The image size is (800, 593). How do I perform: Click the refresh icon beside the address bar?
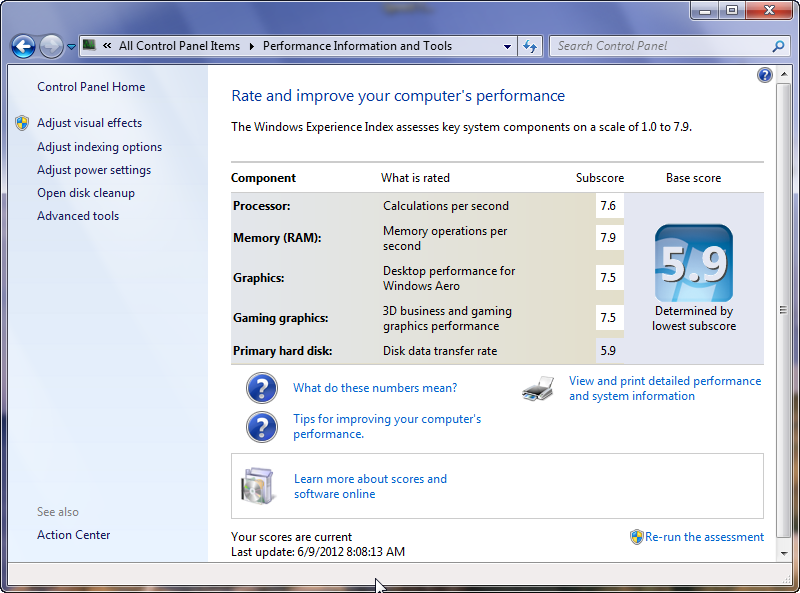tap(530, 46)
